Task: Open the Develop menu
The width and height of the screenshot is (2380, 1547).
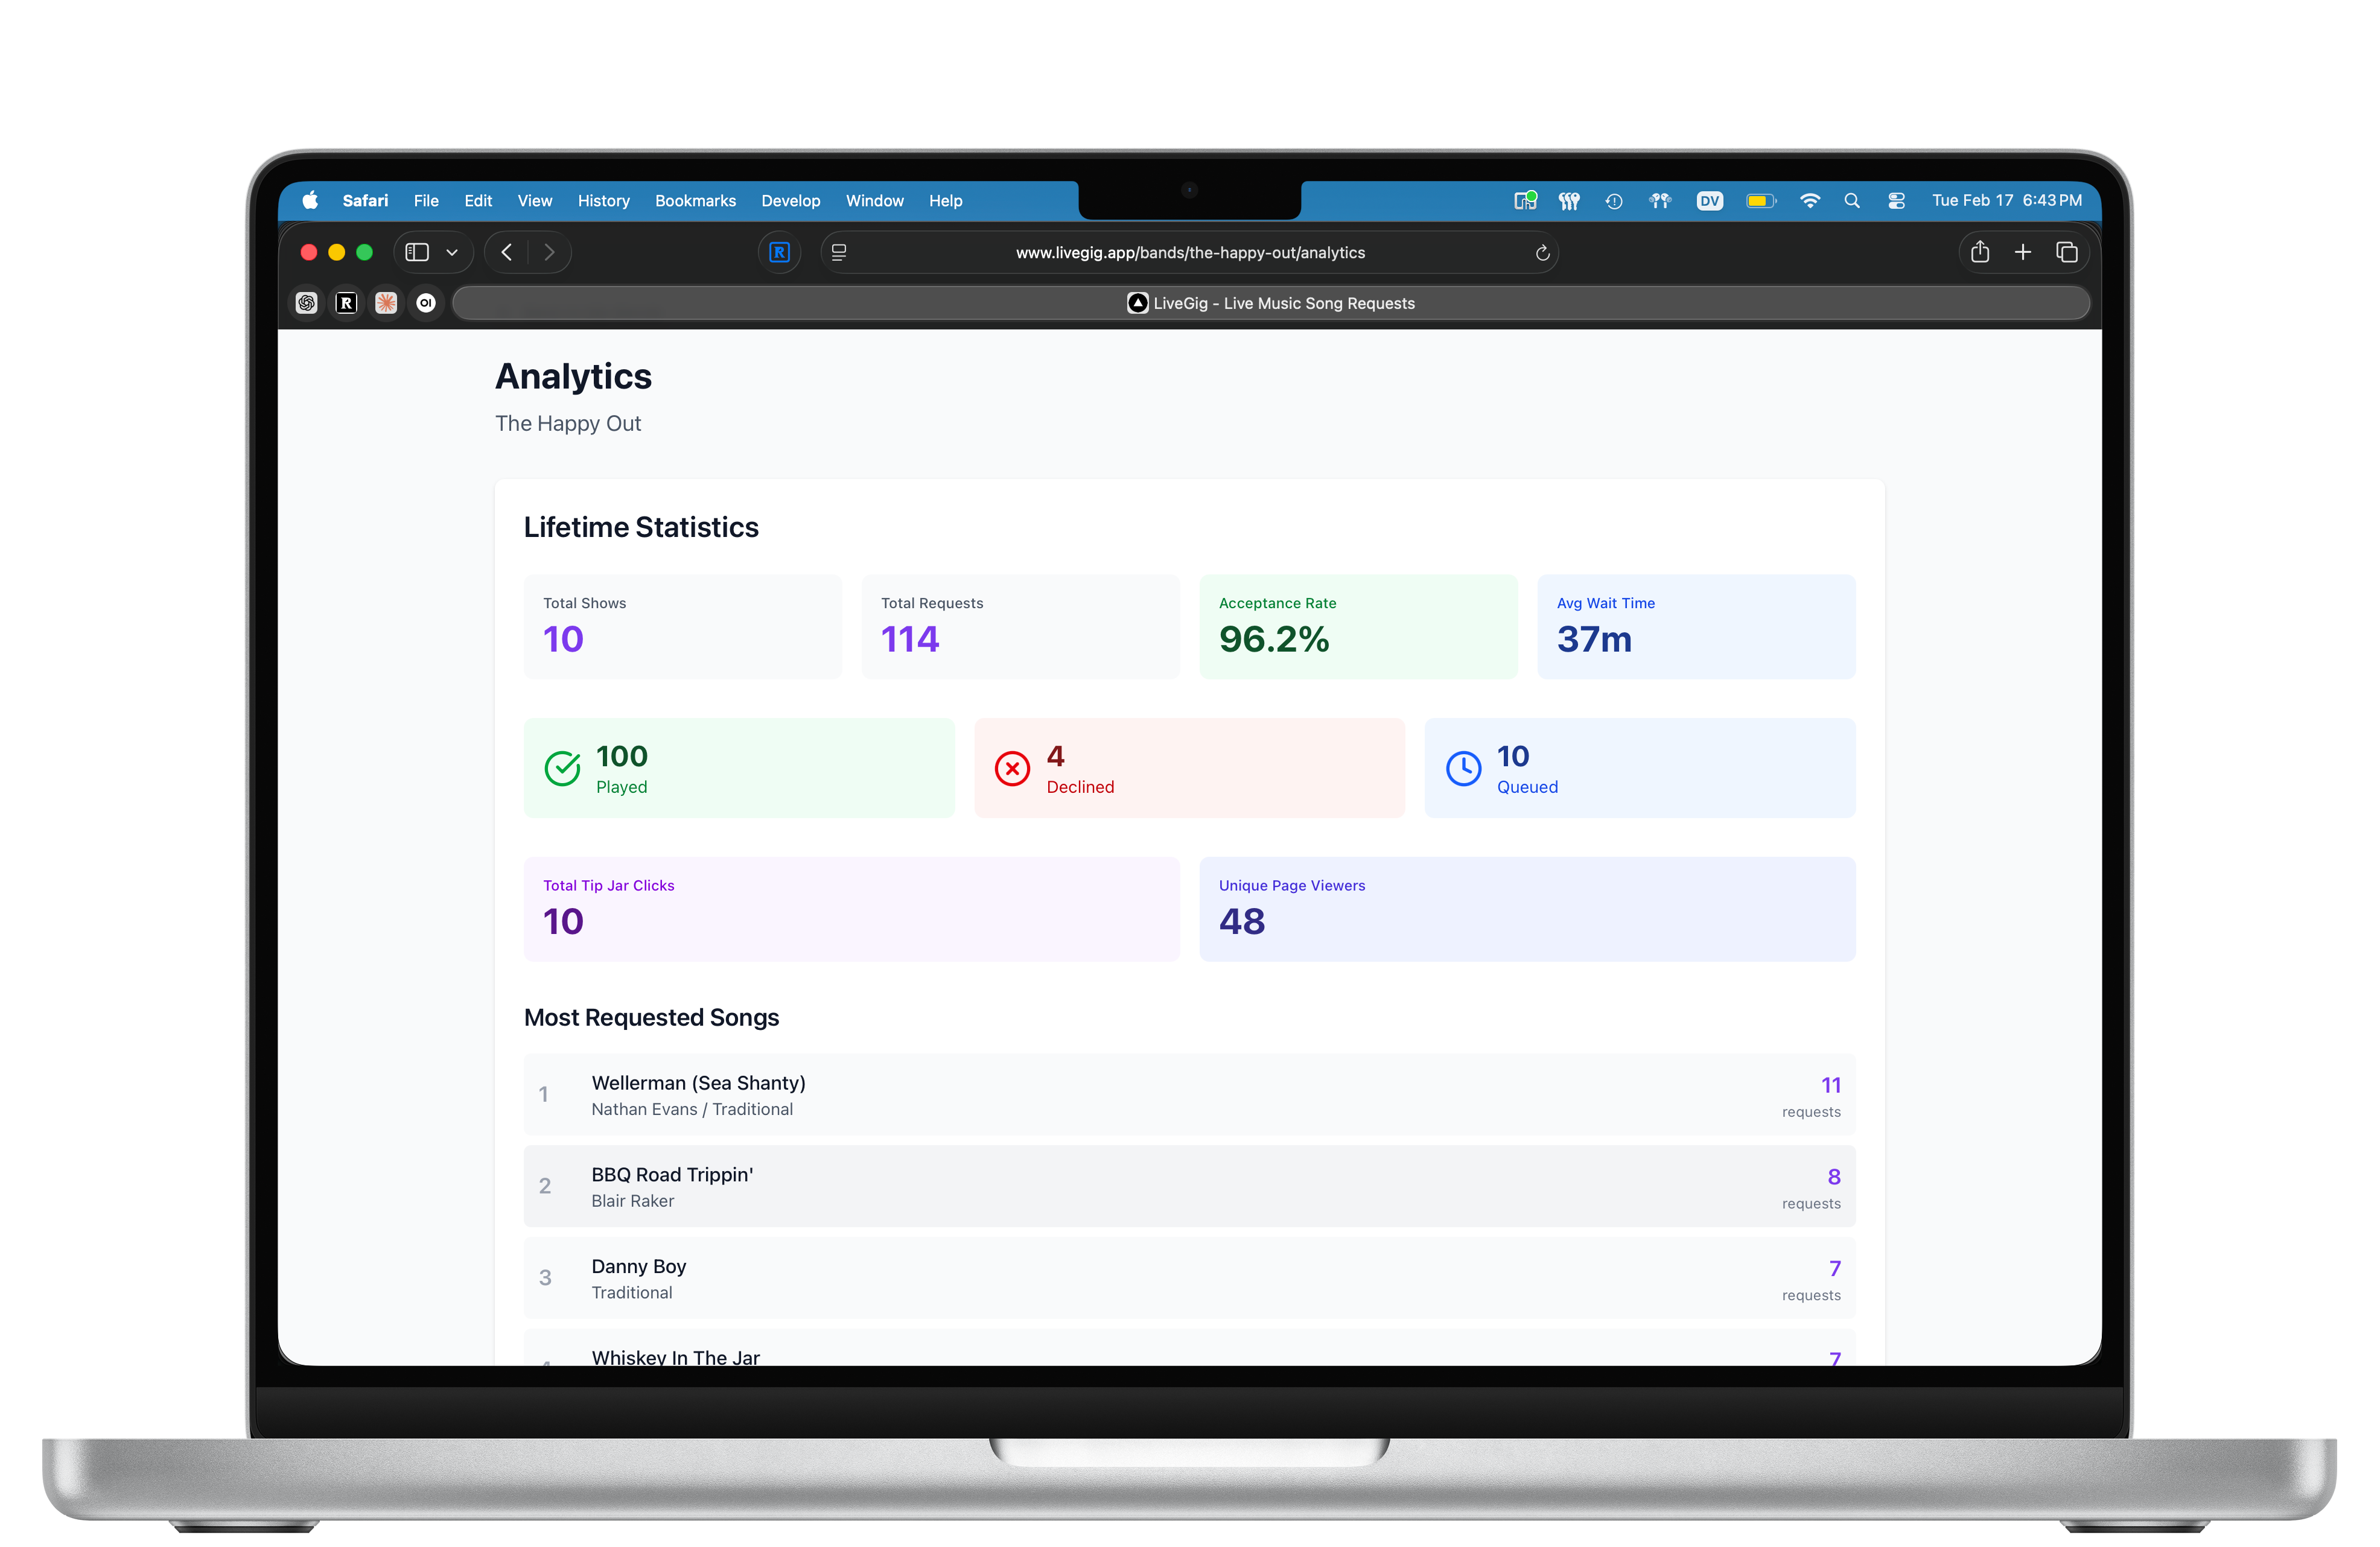Action: click(x=790, y=200)
